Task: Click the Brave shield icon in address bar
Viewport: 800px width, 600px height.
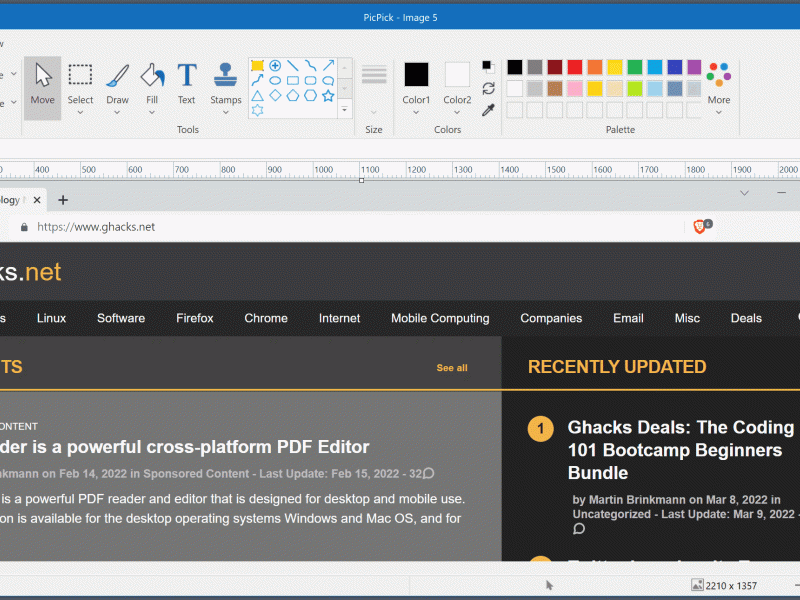Action: click(x=699, y=227)
